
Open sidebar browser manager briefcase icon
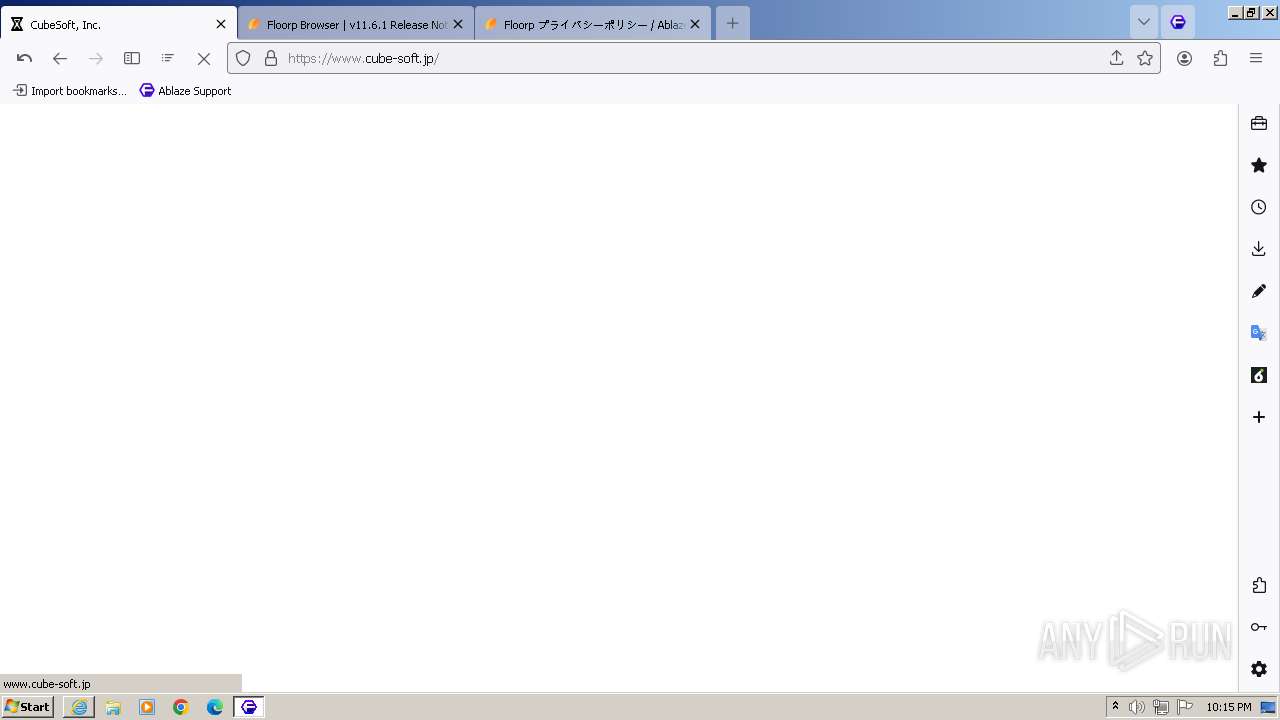tap(1259, 123)
